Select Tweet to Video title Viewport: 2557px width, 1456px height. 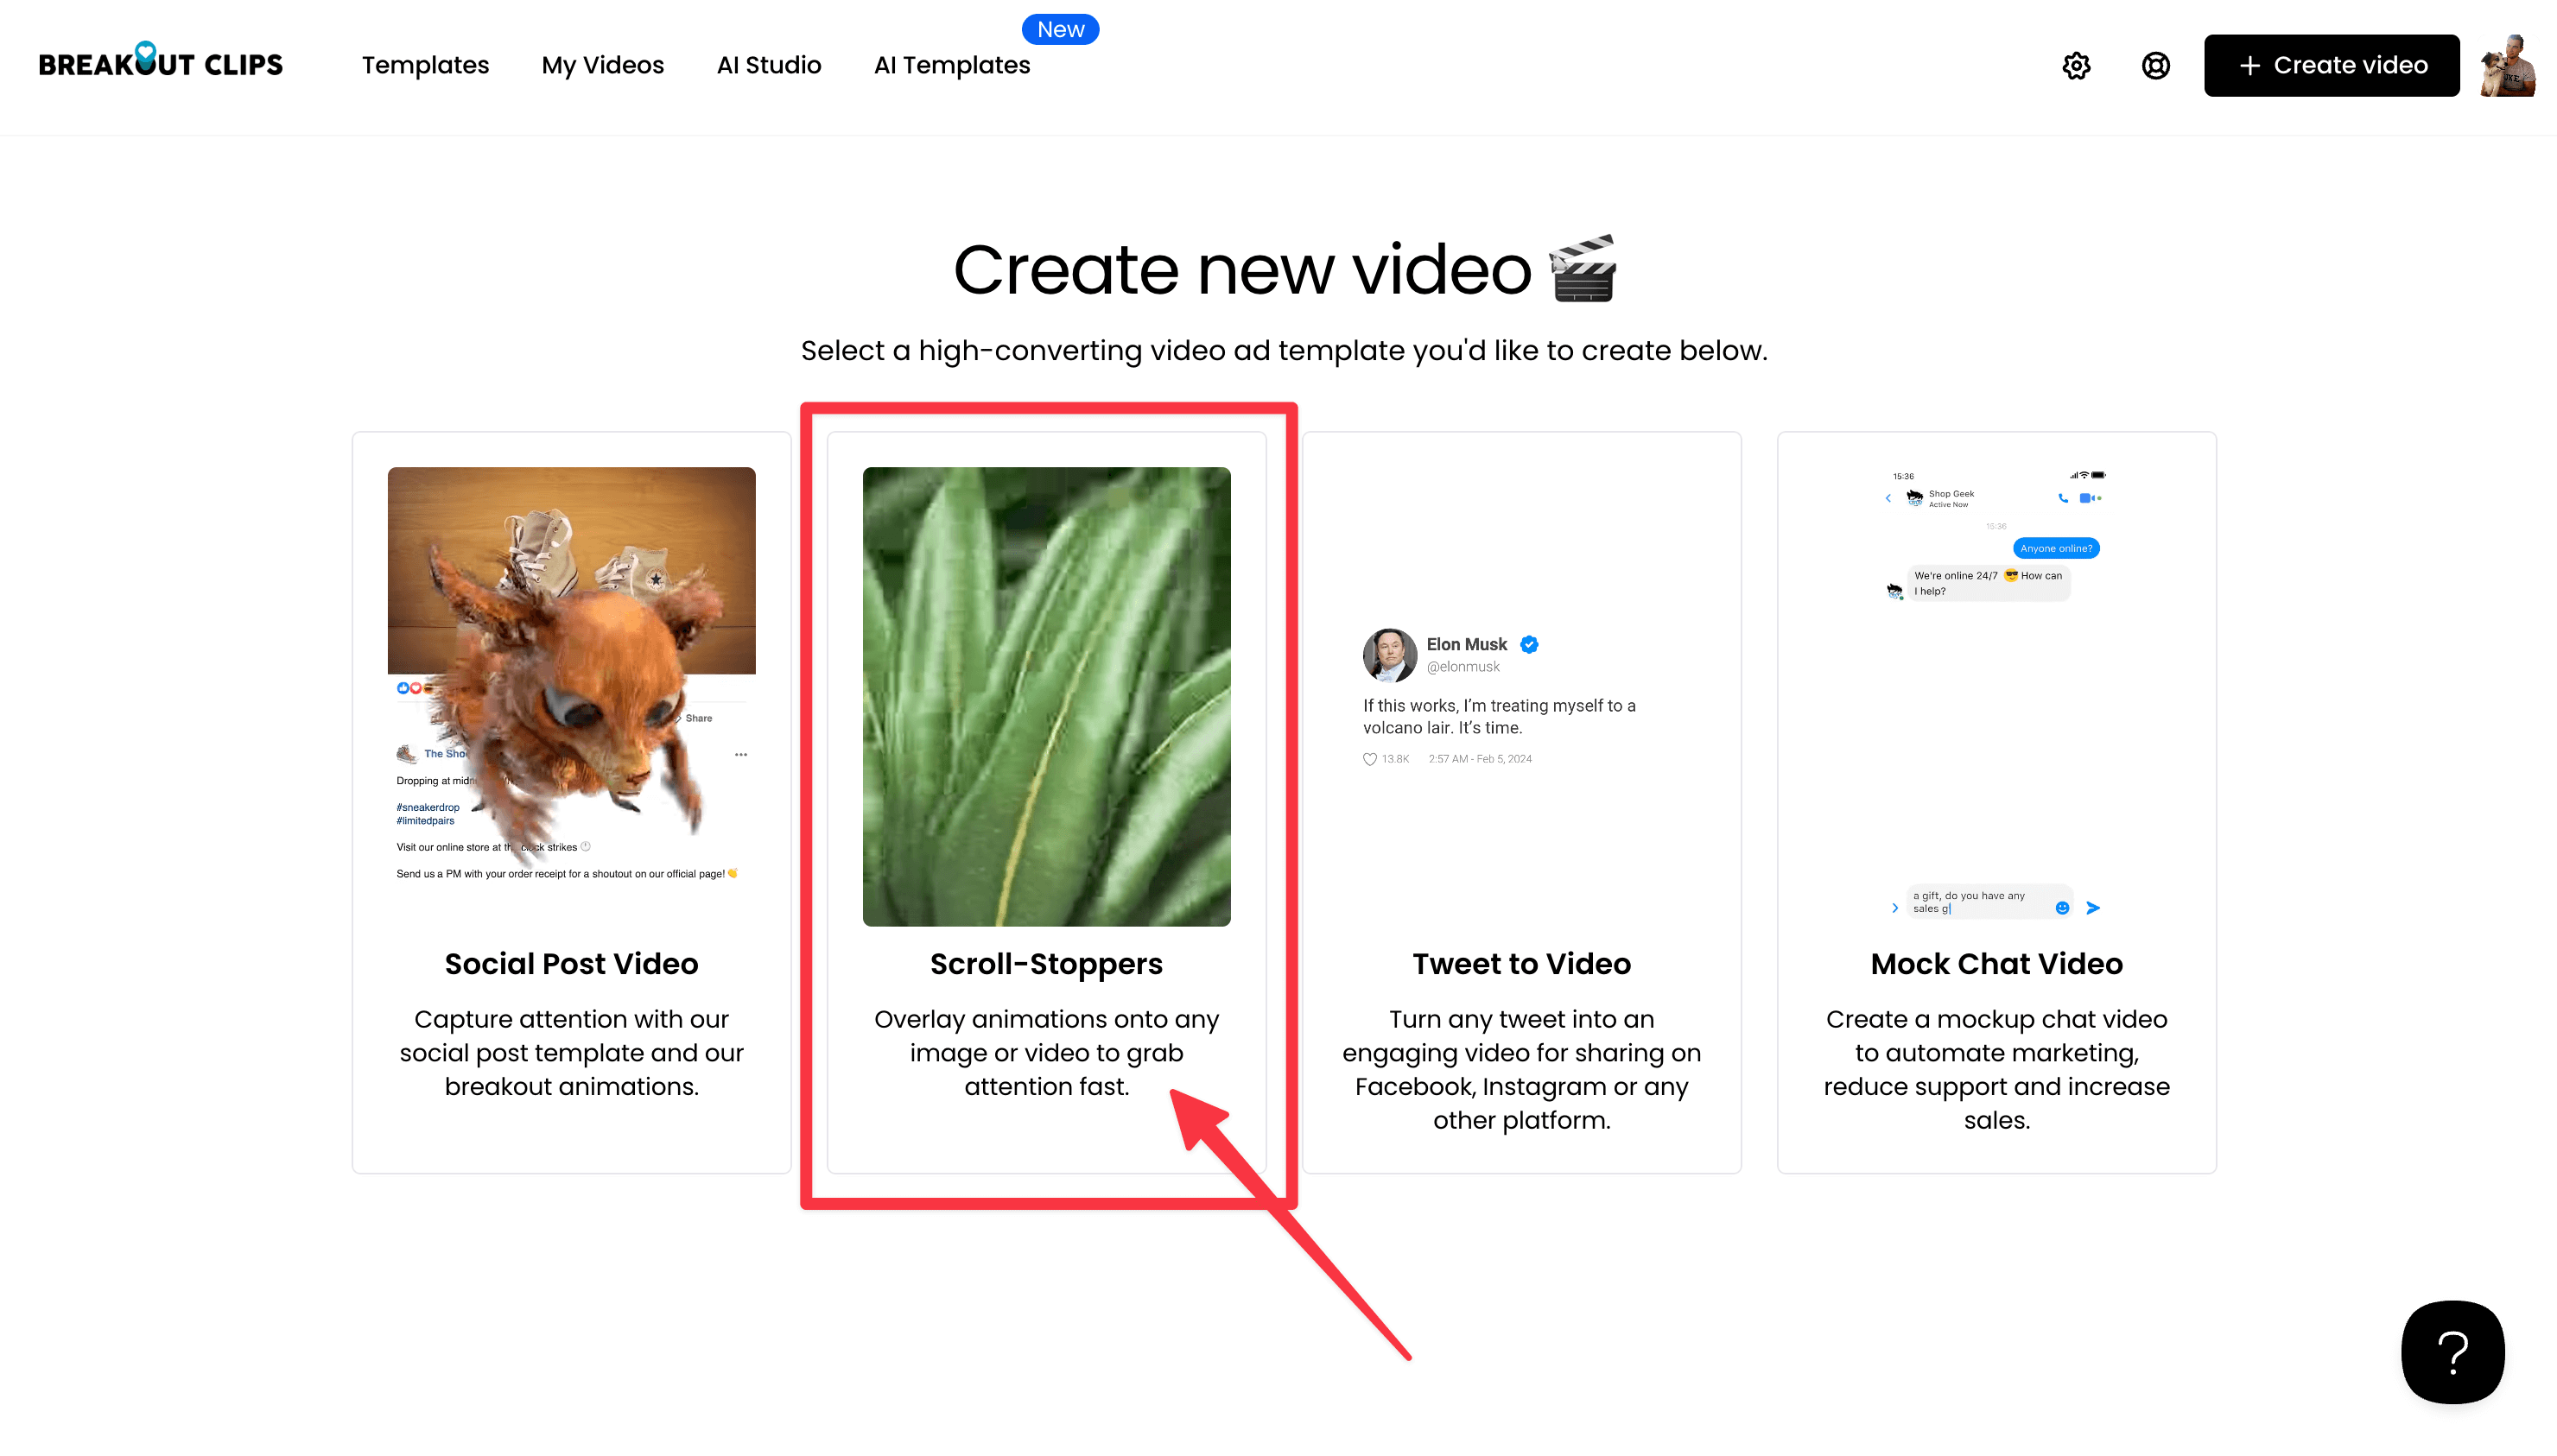click(x=1521, y=964)
